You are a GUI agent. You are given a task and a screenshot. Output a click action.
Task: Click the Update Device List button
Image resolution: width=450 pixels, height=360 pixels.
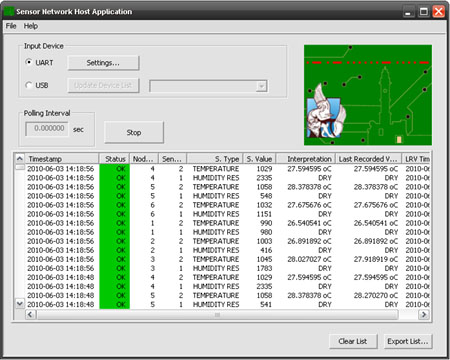point(103,85)
